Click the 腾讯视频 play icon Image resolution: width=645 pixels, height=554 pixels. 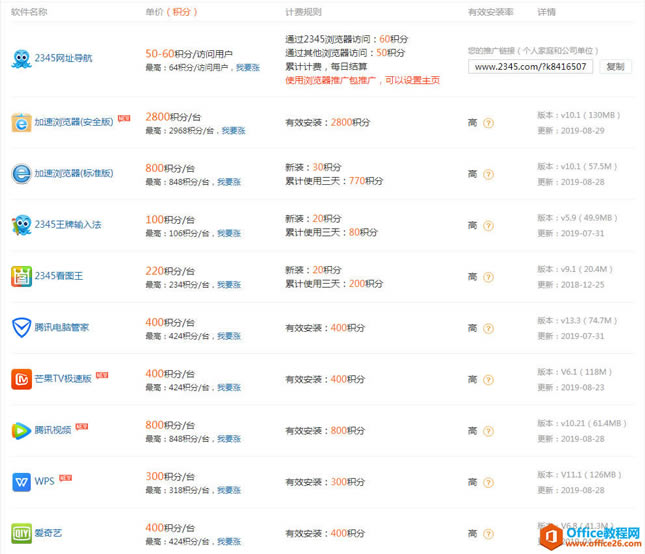[x=21, y=431]
